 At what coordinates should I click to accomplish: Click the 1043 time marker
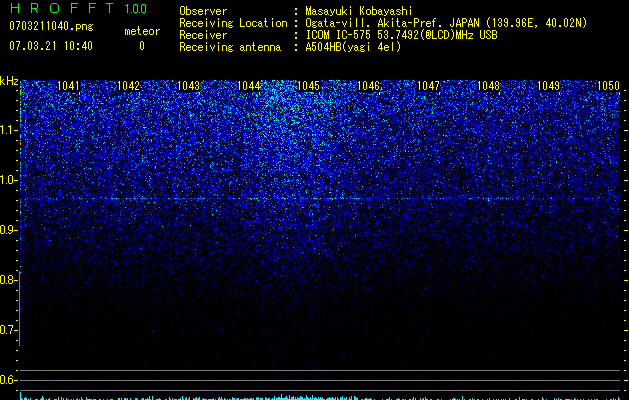tap(188, 86)
